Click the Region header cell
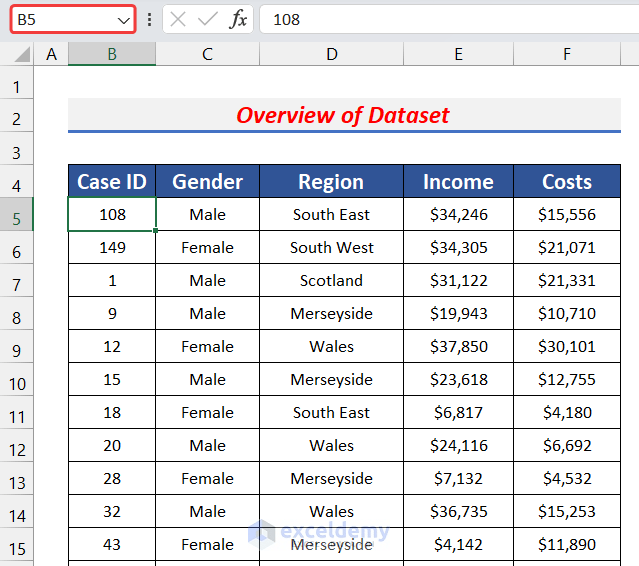Screen dimensions: 639x566 pos(331,181)
